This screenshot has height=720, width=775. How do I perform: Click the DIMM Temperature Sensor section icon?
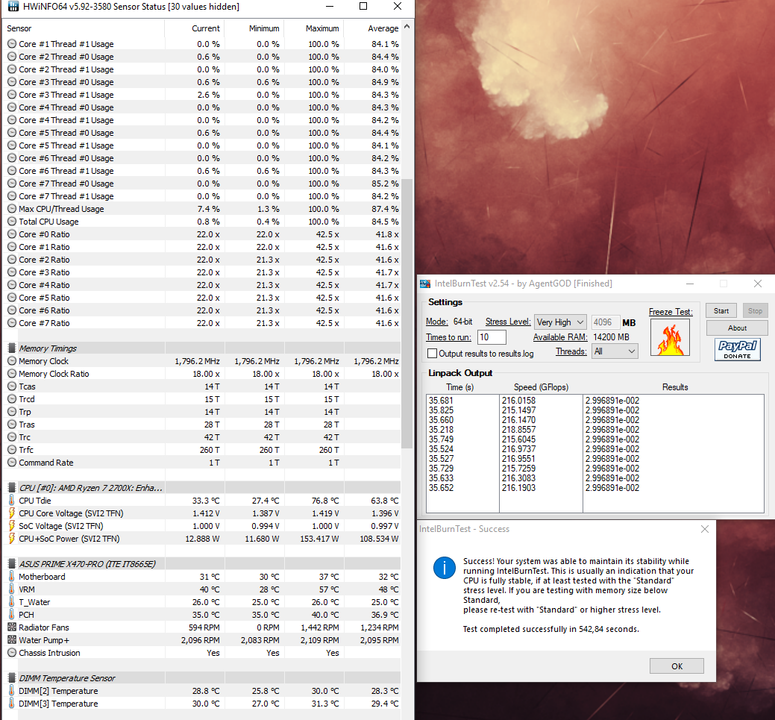pos(12,678)
